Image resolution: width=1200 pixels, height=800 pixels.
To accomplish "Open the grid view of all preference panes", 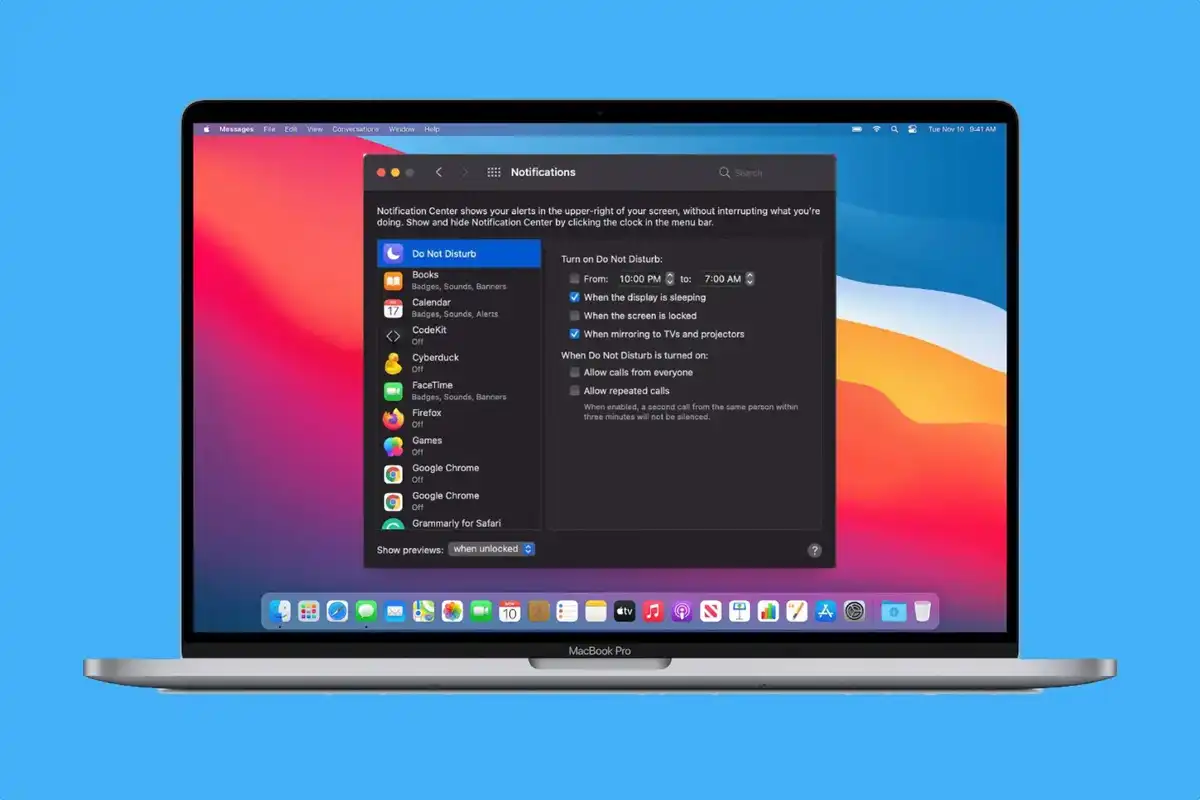I will (x=493, y=171).
